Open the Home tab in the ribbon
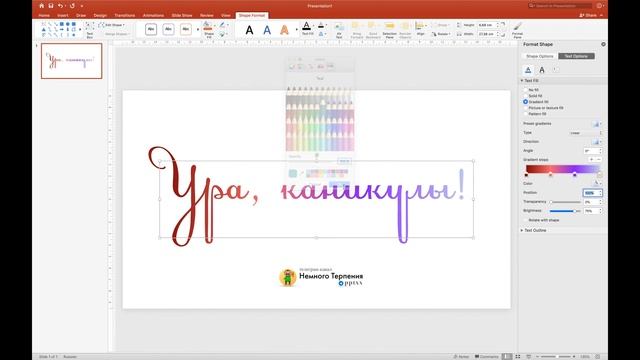Viewport: 640px width, 360px height. 44,16
